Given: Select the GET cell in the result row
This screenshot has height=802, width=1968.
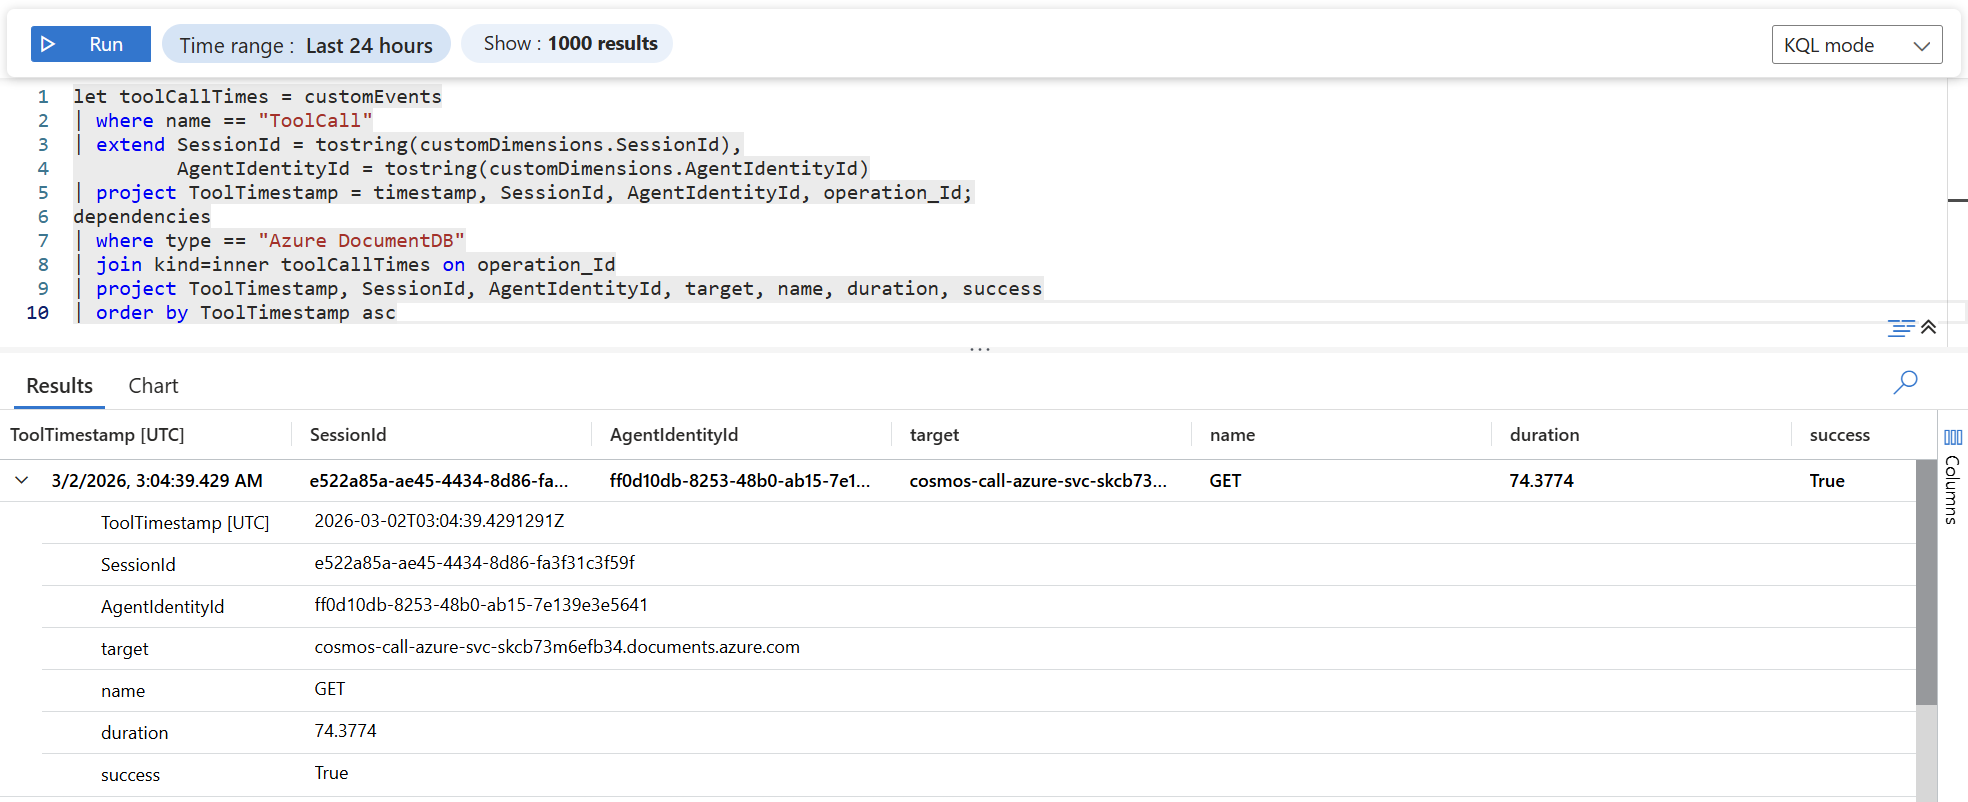Looking at the screenshot, I should (x=1225, y=481).
